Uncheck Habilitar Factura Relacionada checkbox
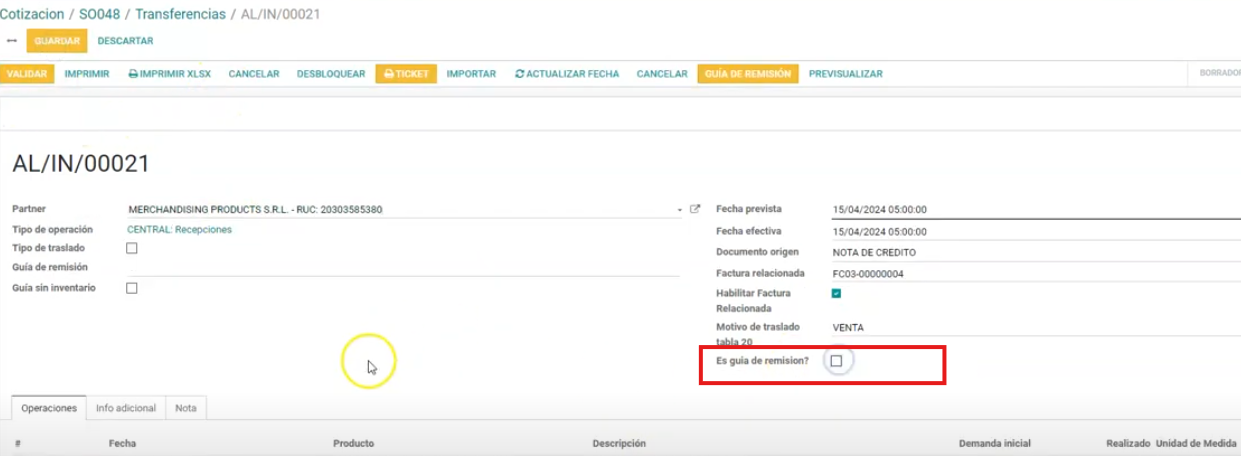The height and width of the screenshot is (456, 1241). tap(836, 294)
